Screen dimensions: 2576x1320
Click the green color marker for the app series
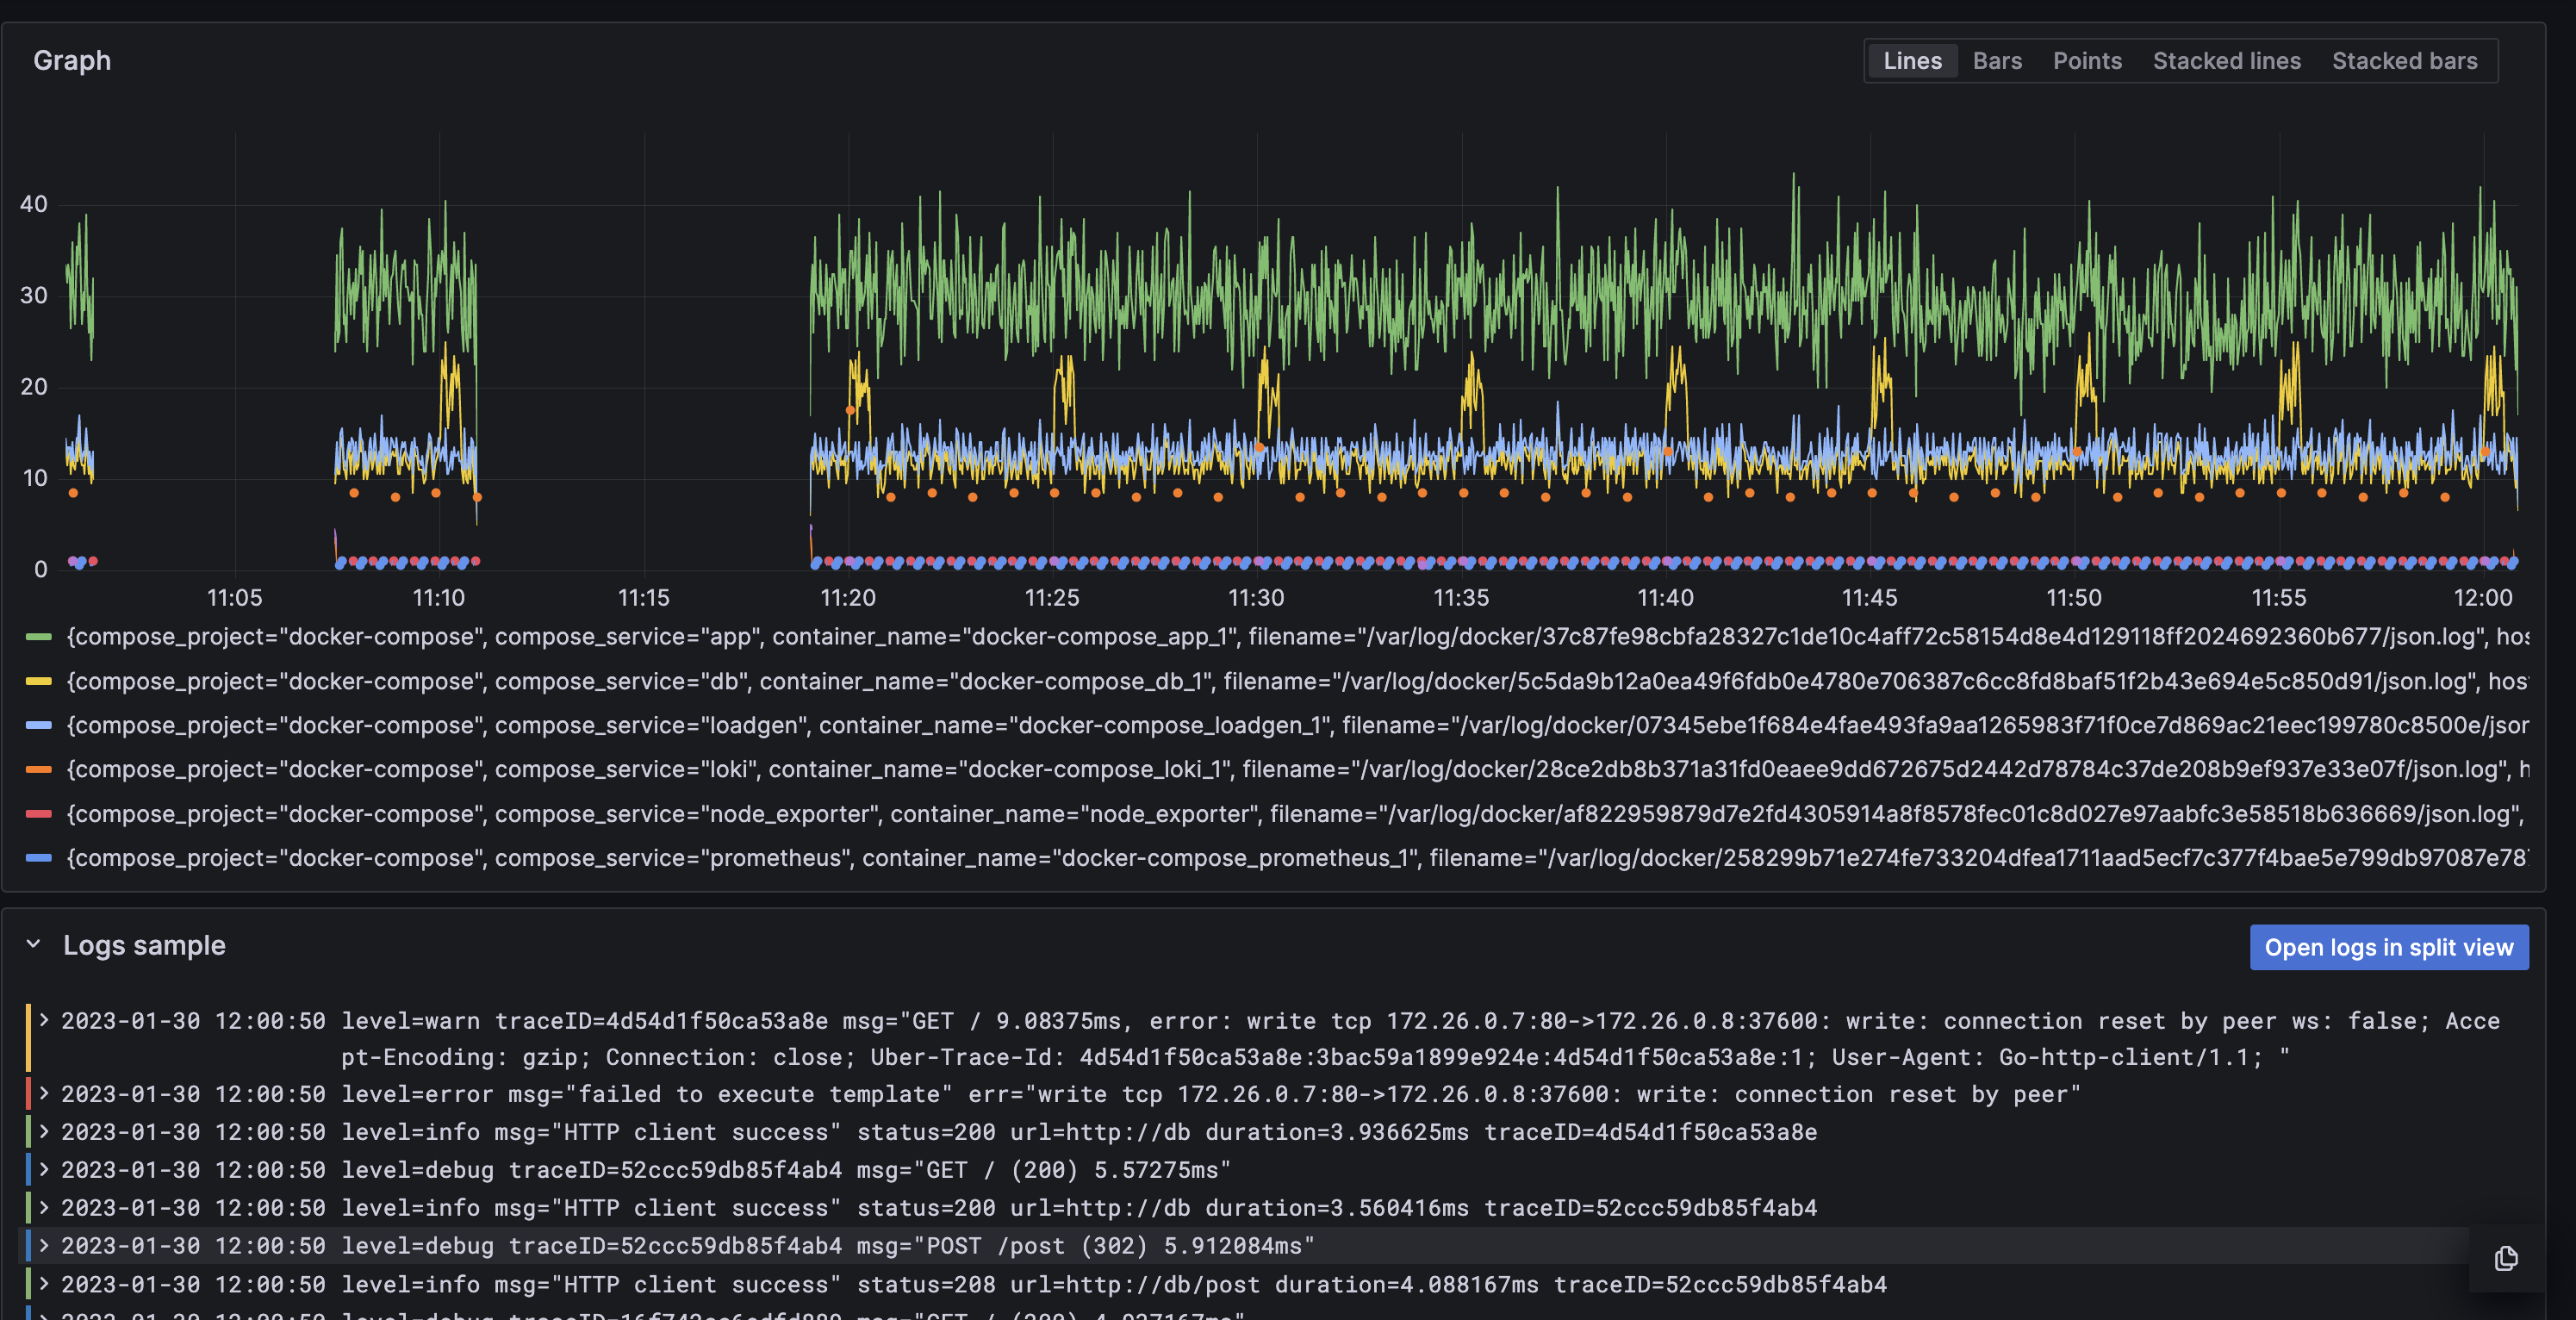click(38, 636)
